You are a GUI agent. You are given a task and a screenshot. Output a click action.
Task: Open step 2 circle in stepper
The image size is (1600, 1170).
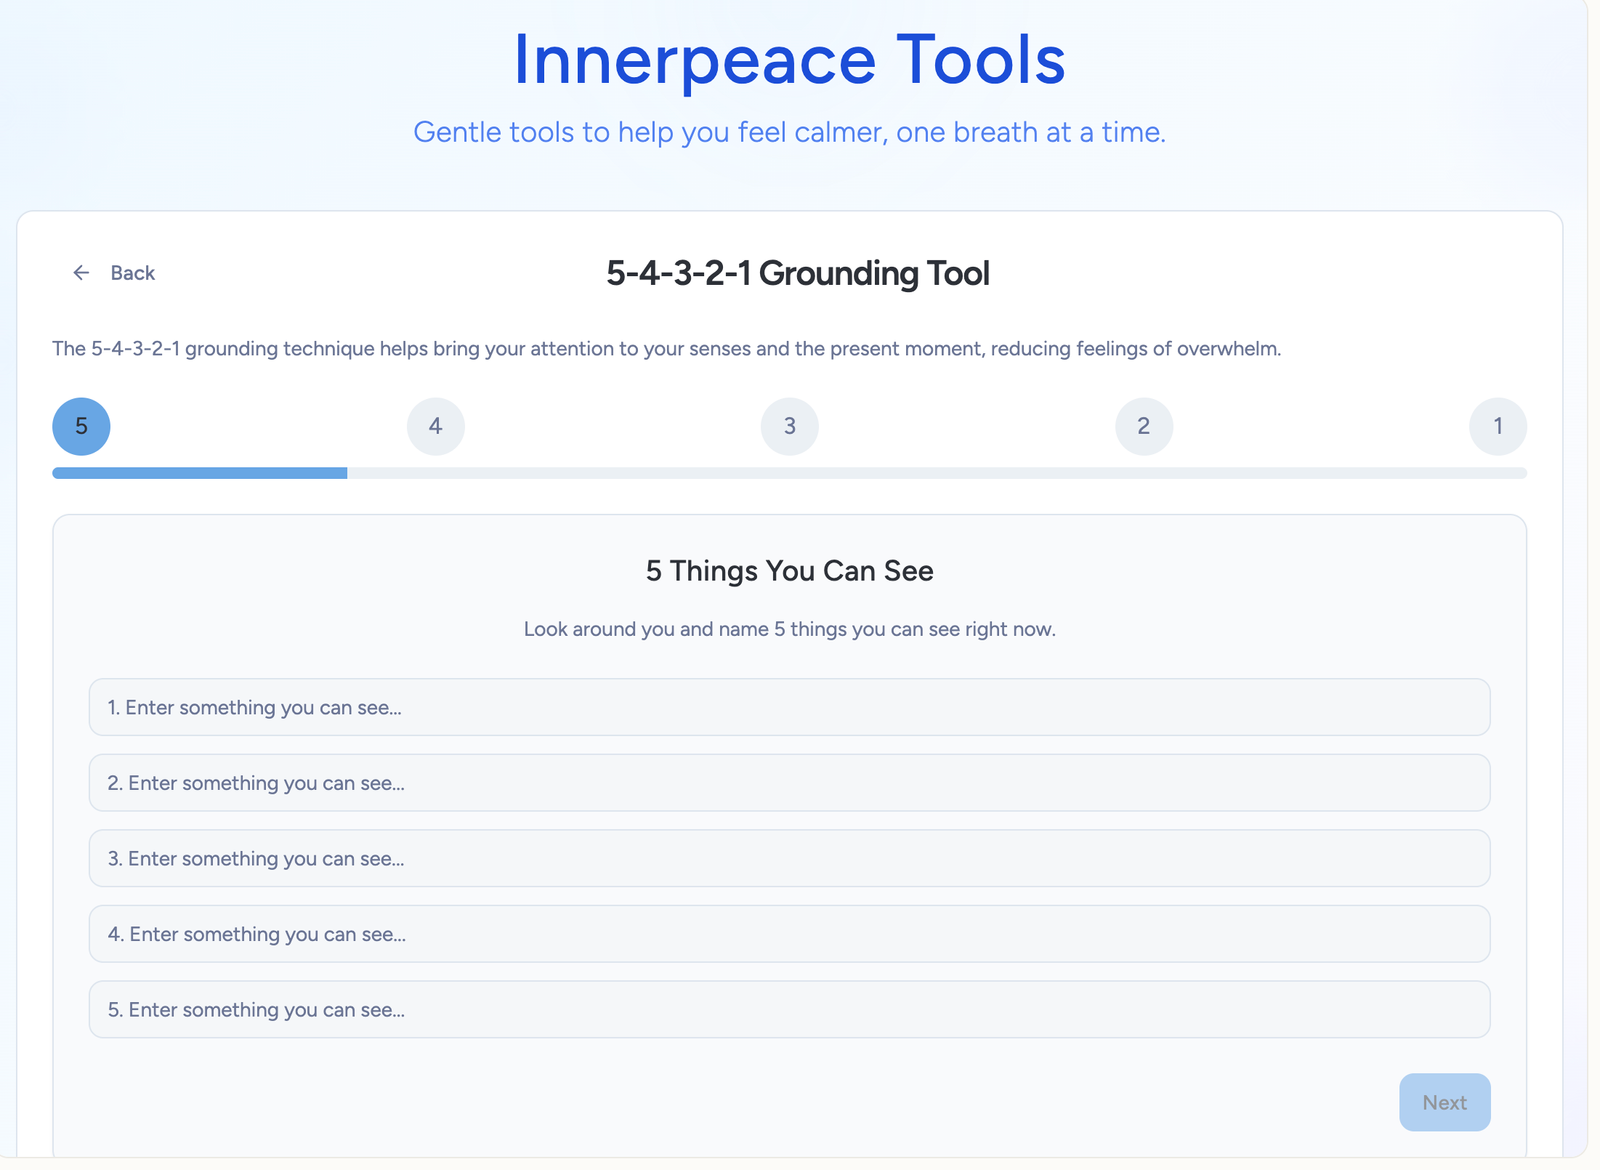(x=1143, y=426)
